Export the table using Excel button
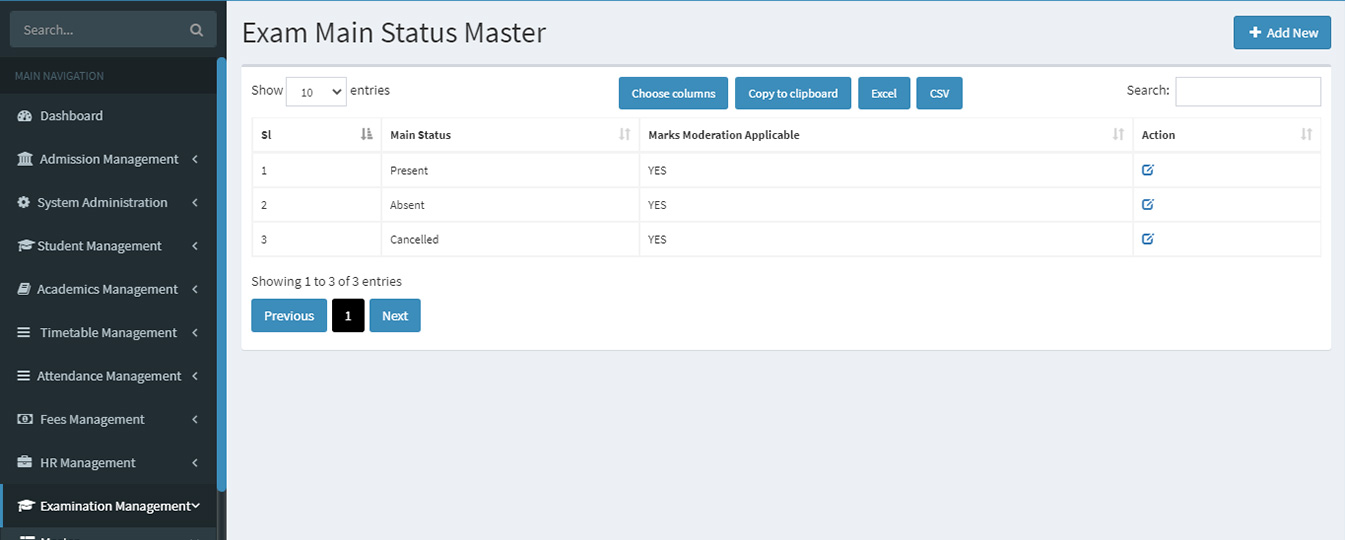The image size is (1345, 540). [884, 94]
